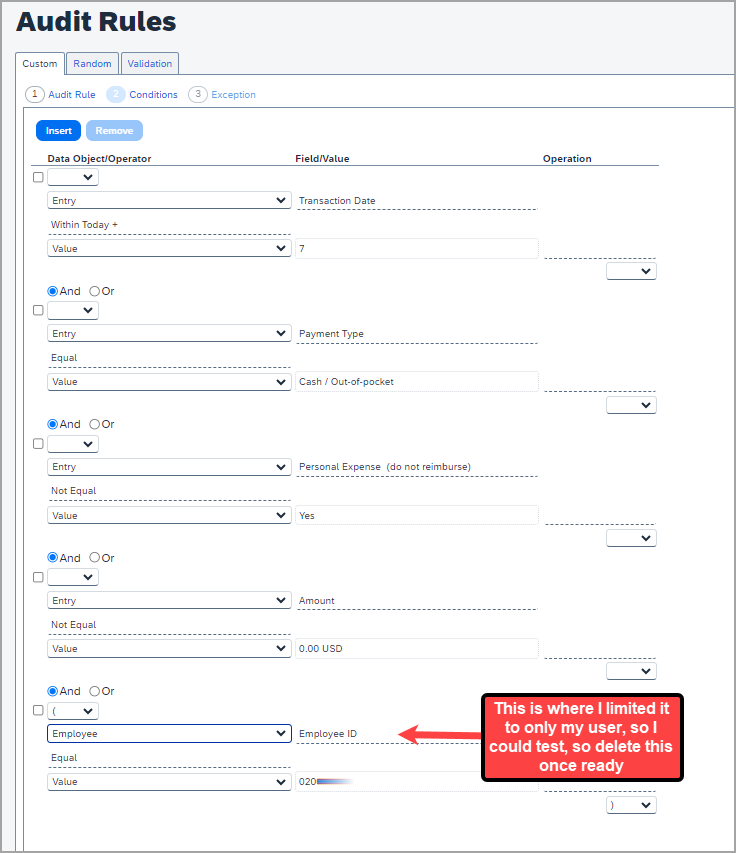The width and height of the screenshot is (736, 853).
Task: Click the Payment Type field label
Action: point(331,334)
